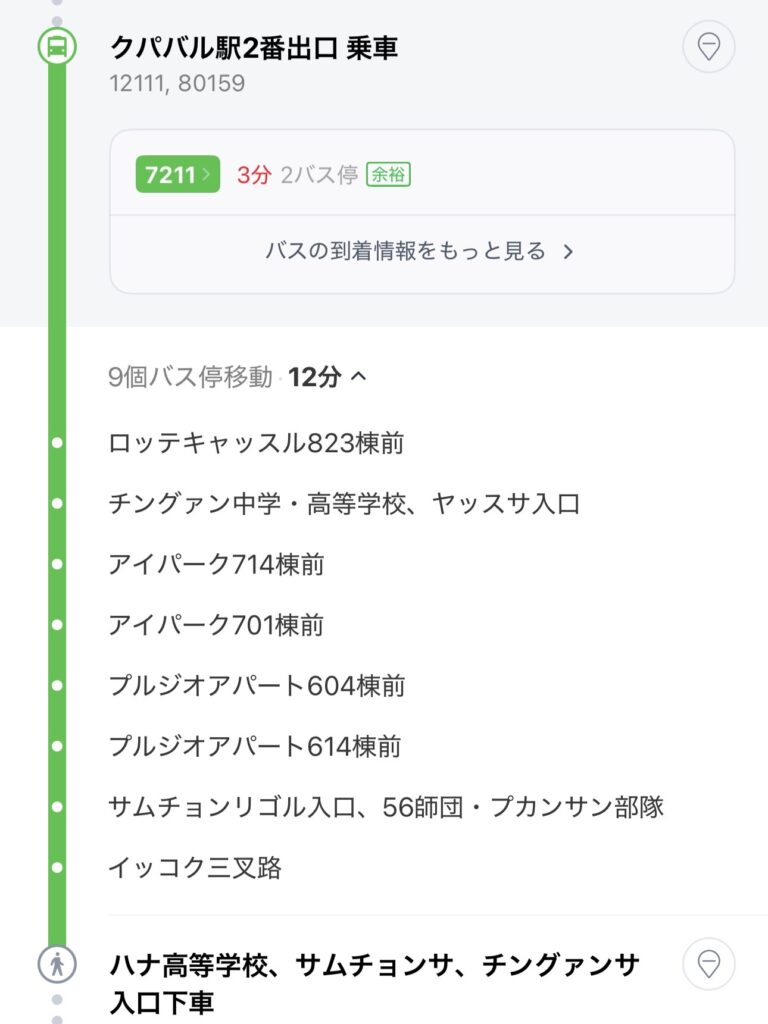Tap the ハナ高等学校 下車 stop heading
The width and height of the screenshot is (768, 1024).
(x=374, y=983)
